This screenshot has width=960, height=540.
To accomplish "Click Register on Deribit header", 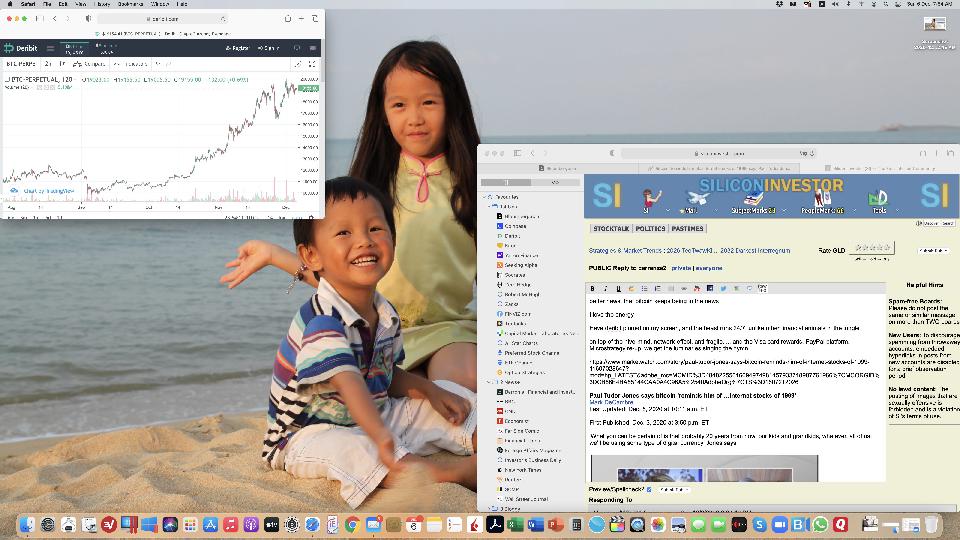I will (238, 48).
